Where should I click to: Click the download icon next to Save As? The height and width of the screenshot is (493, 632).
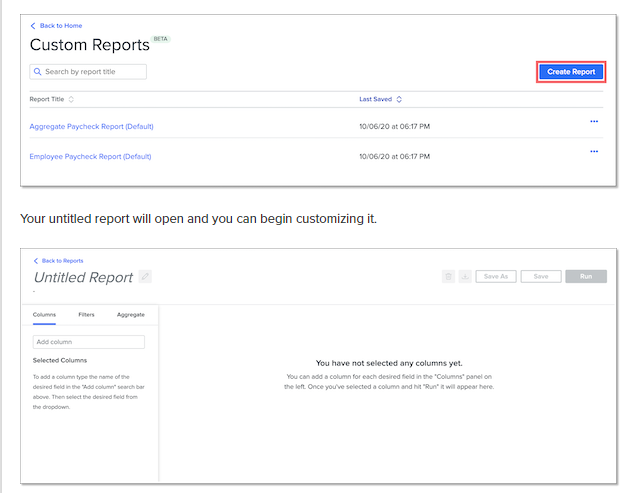pos(465,276)
